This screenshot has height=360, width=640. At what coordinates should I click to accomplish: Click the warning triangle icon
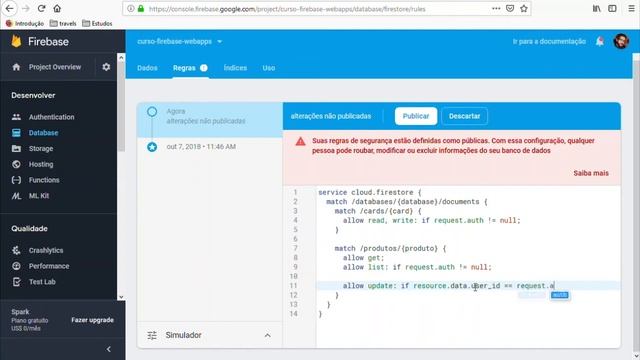click(x=300, y=142)
